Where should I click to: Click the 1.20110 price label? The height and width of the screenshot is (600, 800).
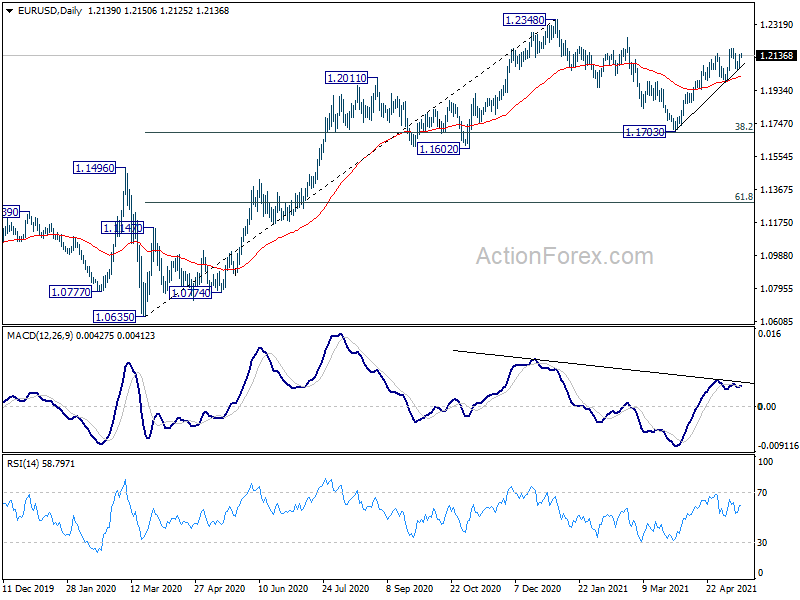tap(346, 78)
